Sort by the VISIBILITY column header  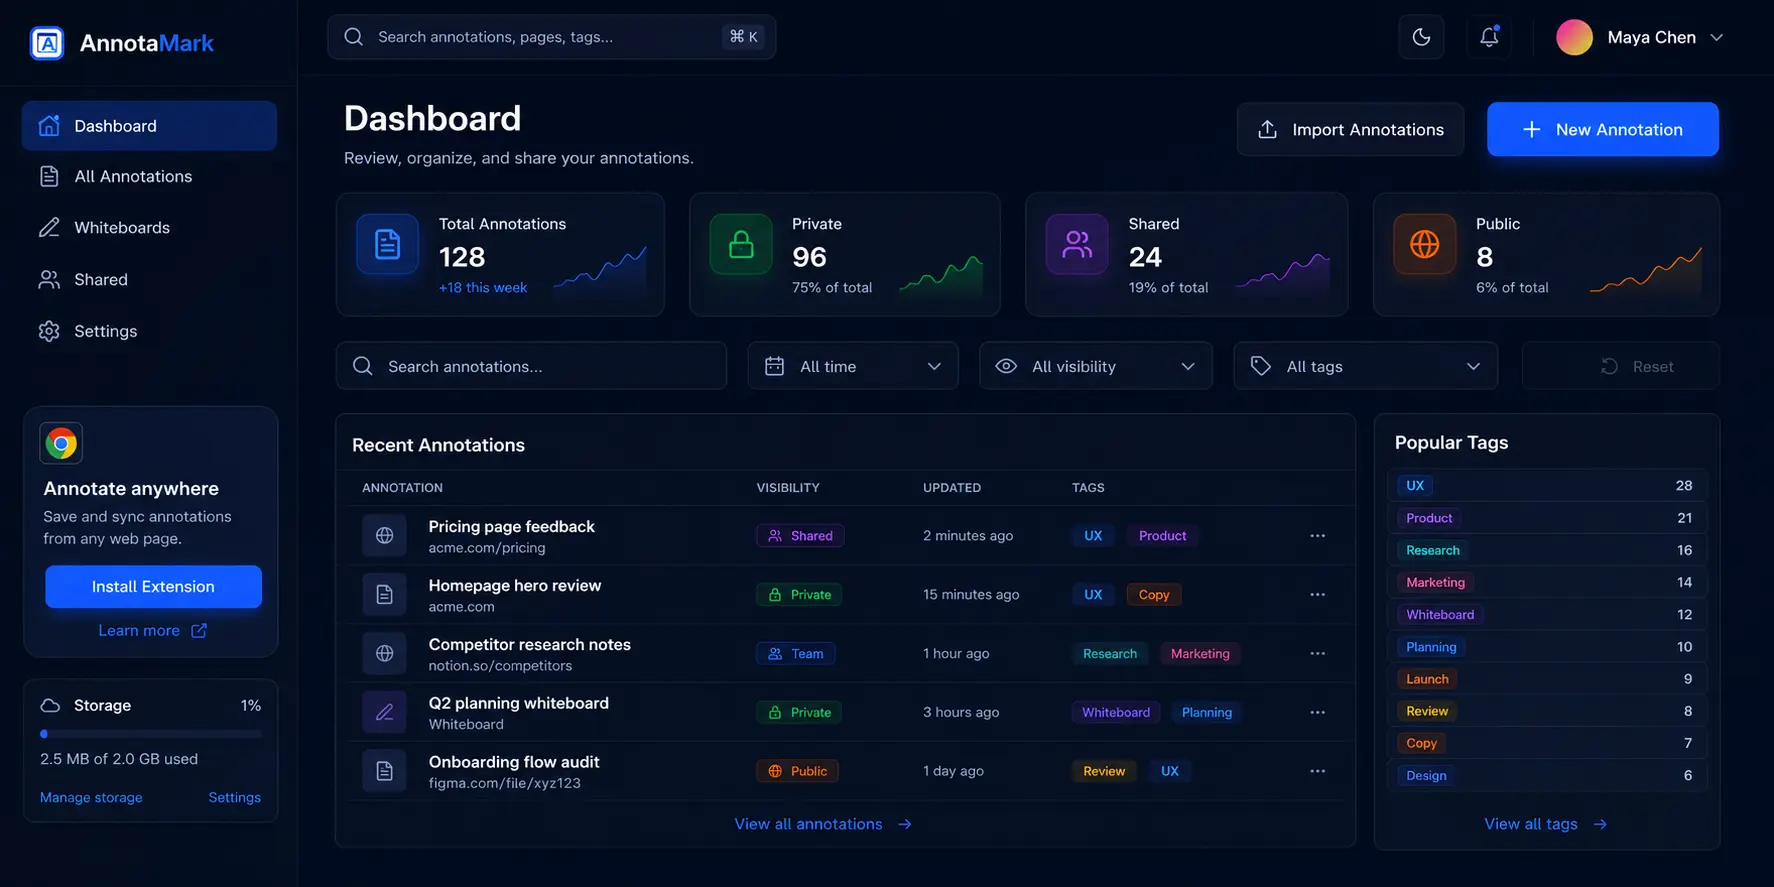(788, 488)
